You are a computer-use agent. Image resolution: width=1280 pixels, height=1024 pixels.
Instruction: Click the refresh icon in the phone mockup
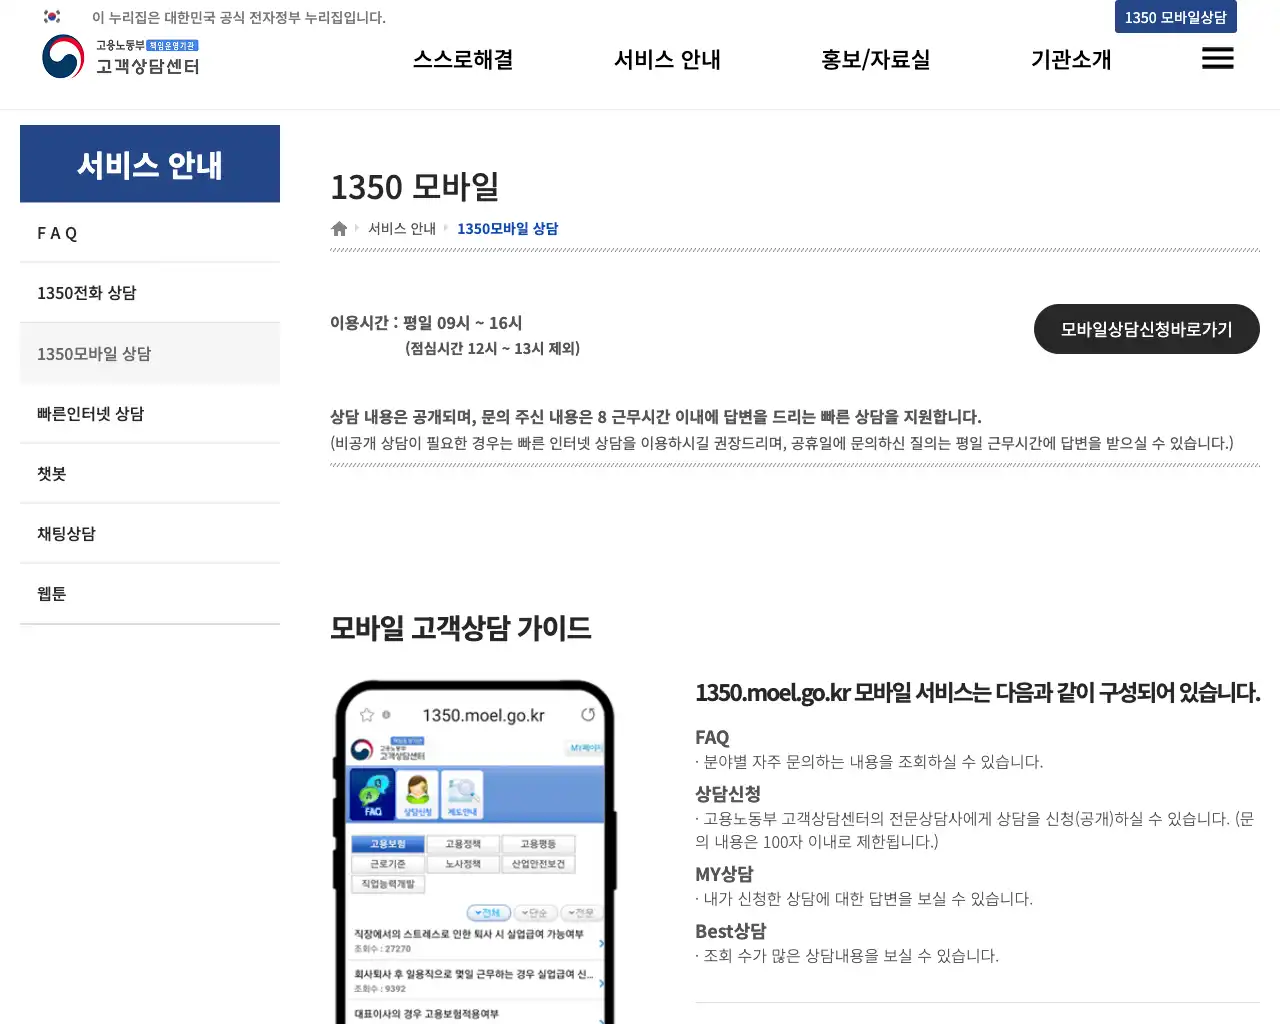(x=589, y=714)
